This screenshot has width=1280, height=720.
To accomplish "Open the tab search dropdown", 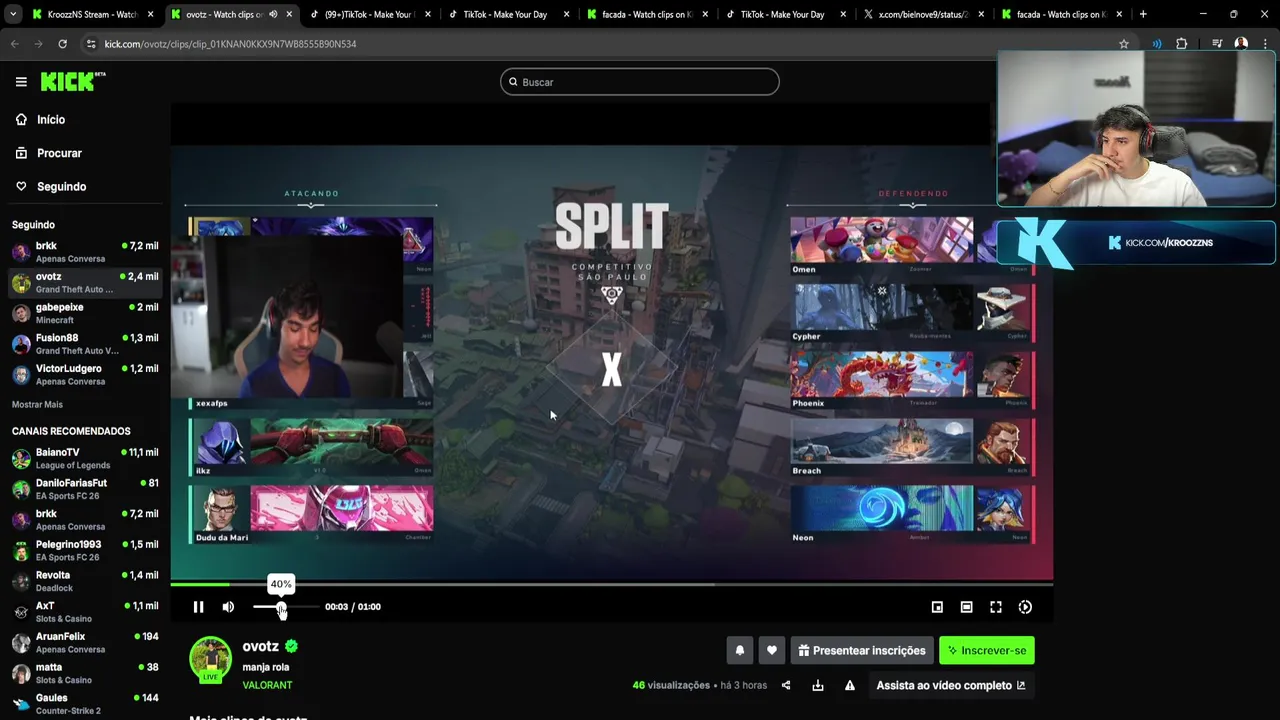I will [x=12, y=14].
